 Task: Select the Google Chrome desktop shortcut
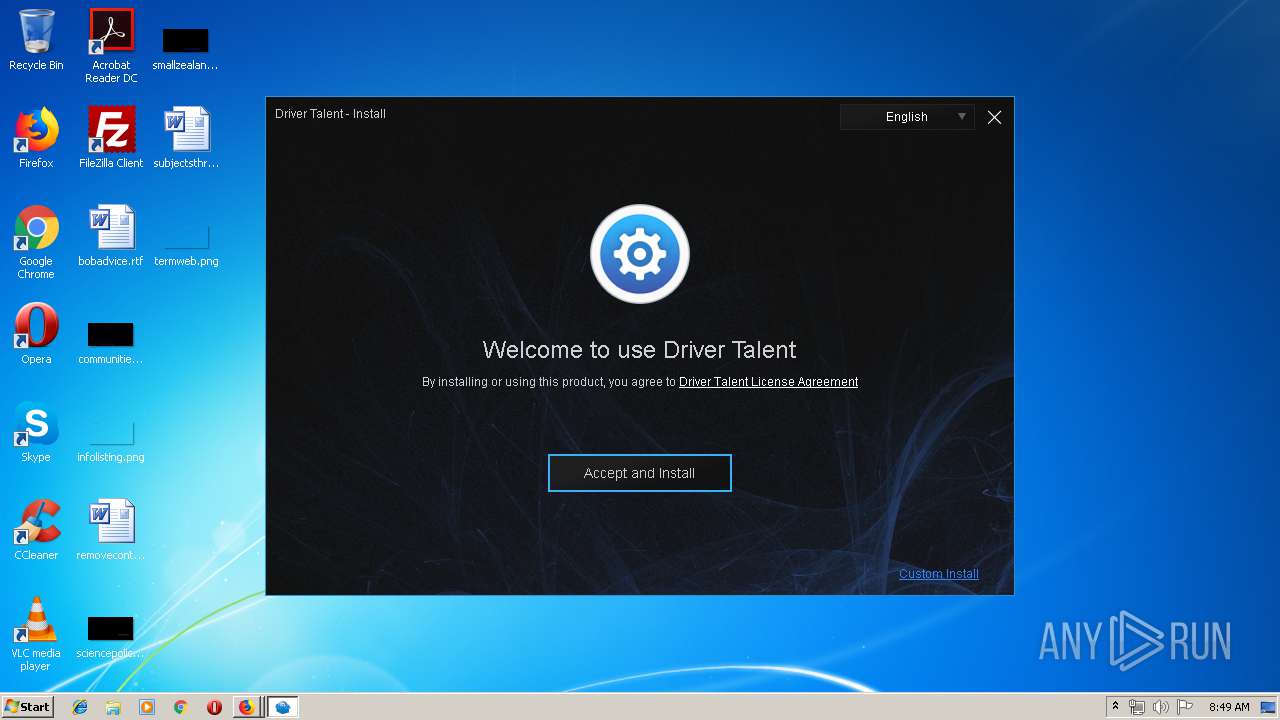point(36,242)
